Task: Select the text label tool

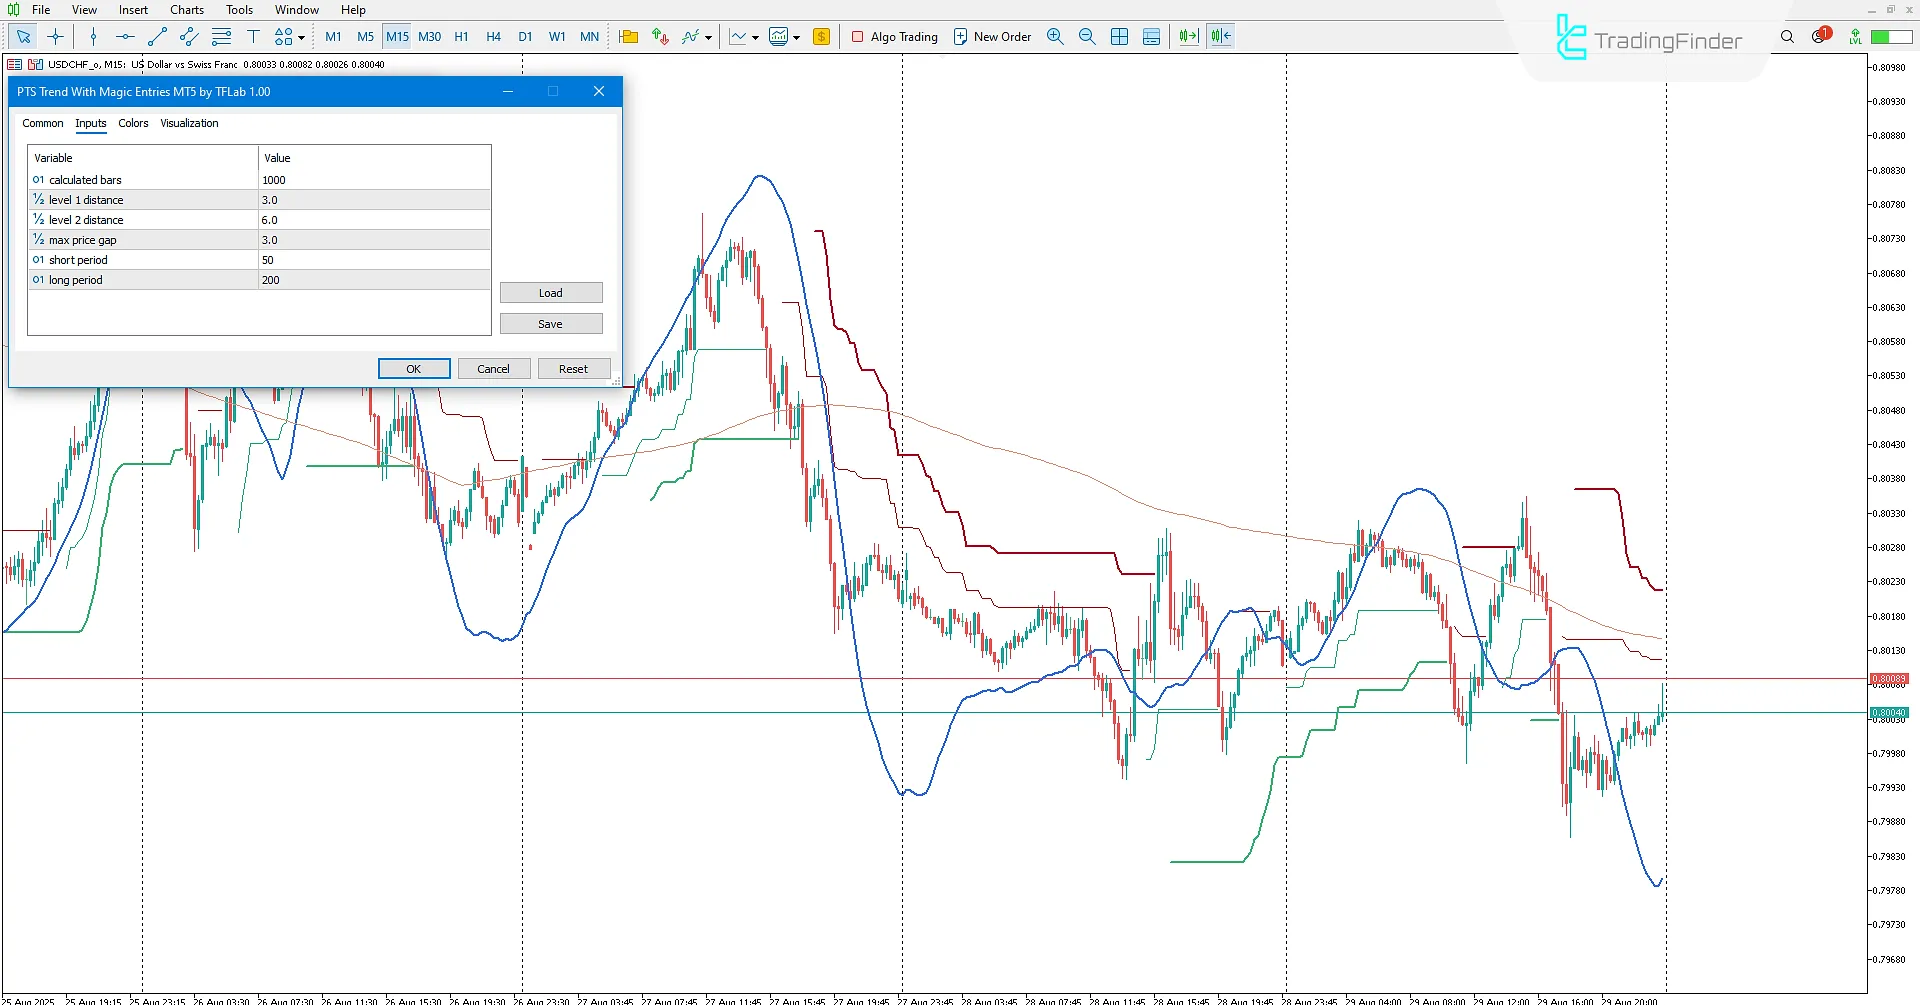Action: pyautogui.click(x=253, y=37)
